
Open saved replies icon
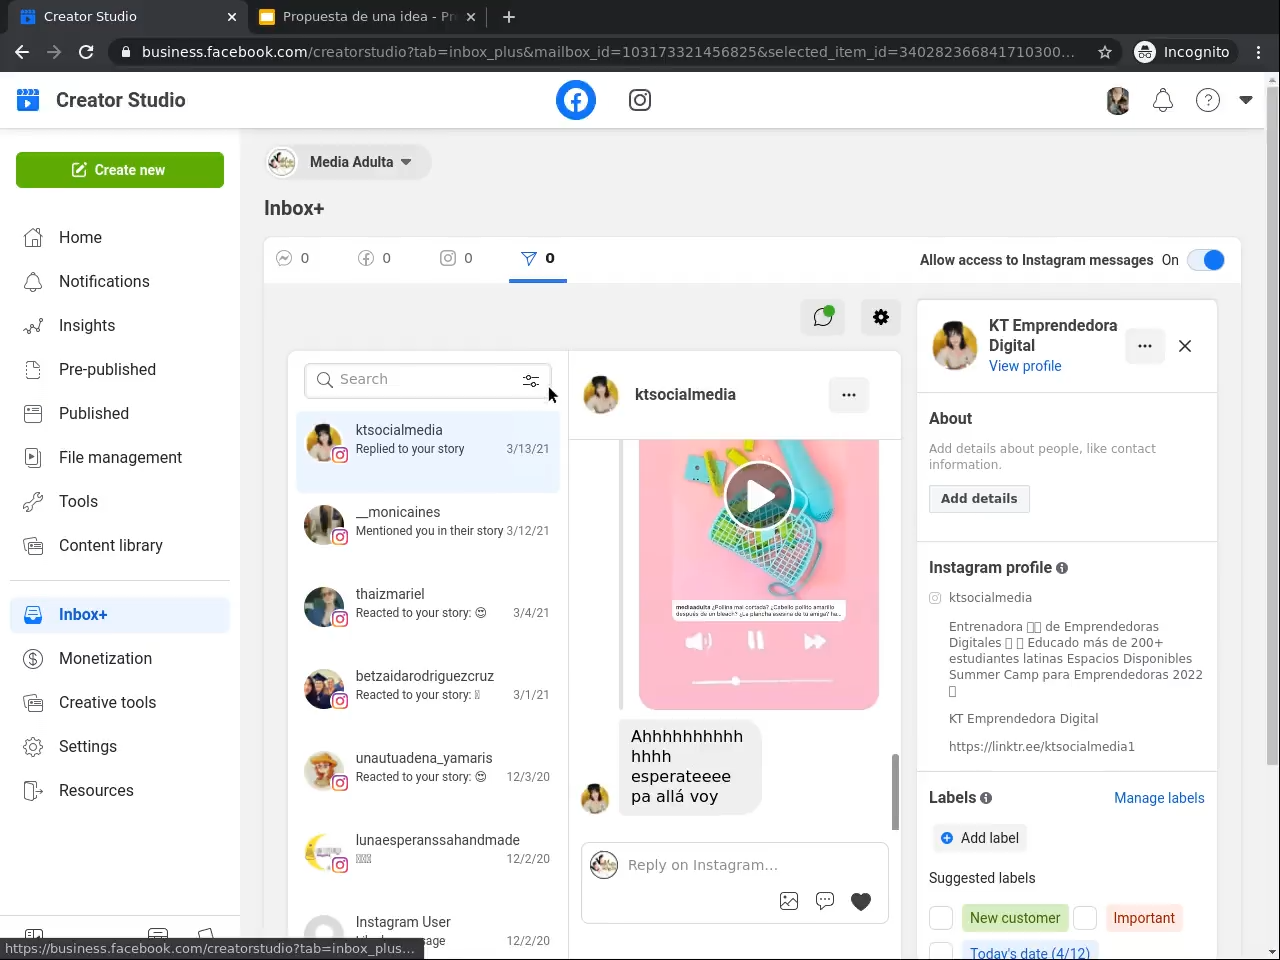[x=825, y=901]
